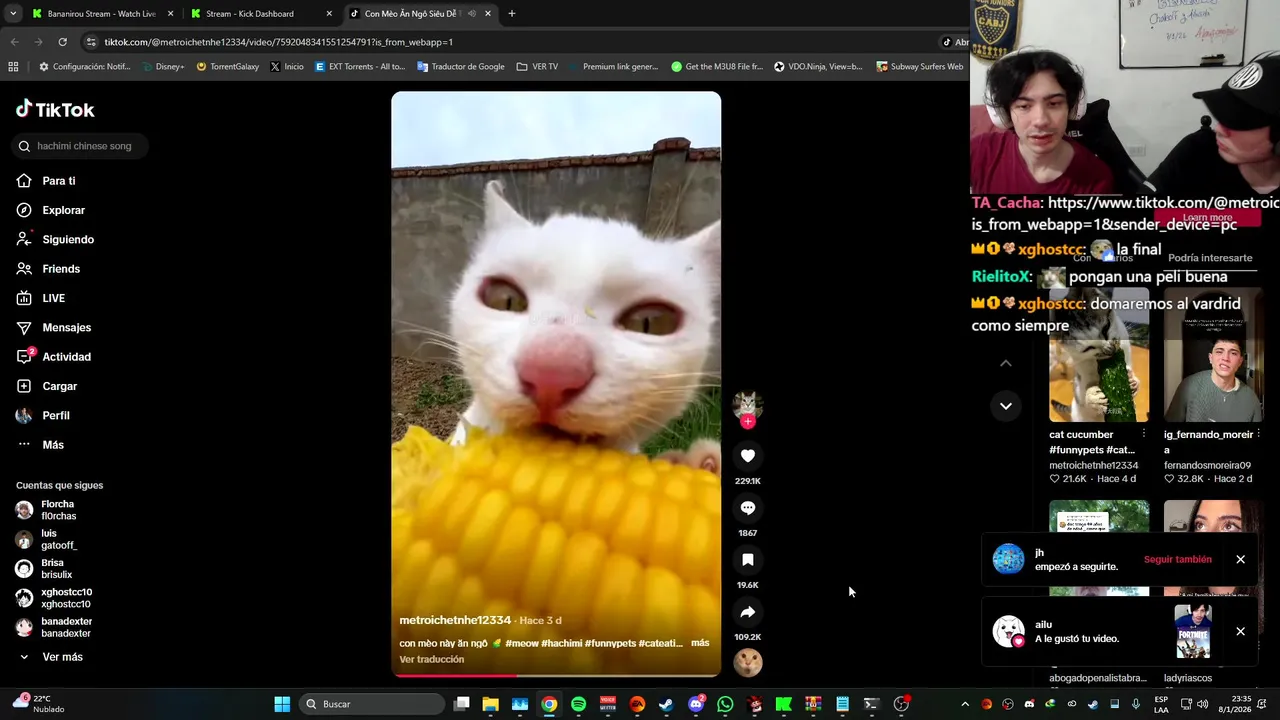
Task: Open the Disney+ bookmark
Action: click(x=163, y=66)
